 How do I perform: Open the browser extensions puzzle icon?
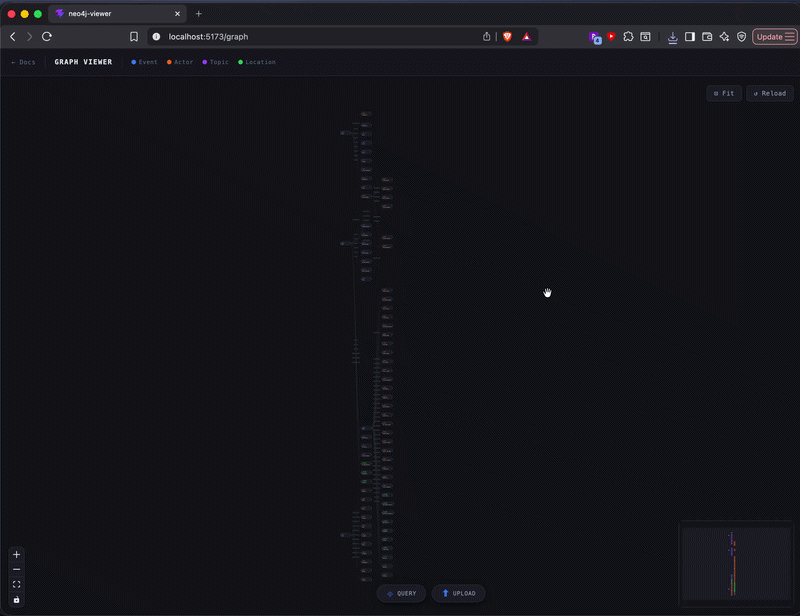[628, 36]
